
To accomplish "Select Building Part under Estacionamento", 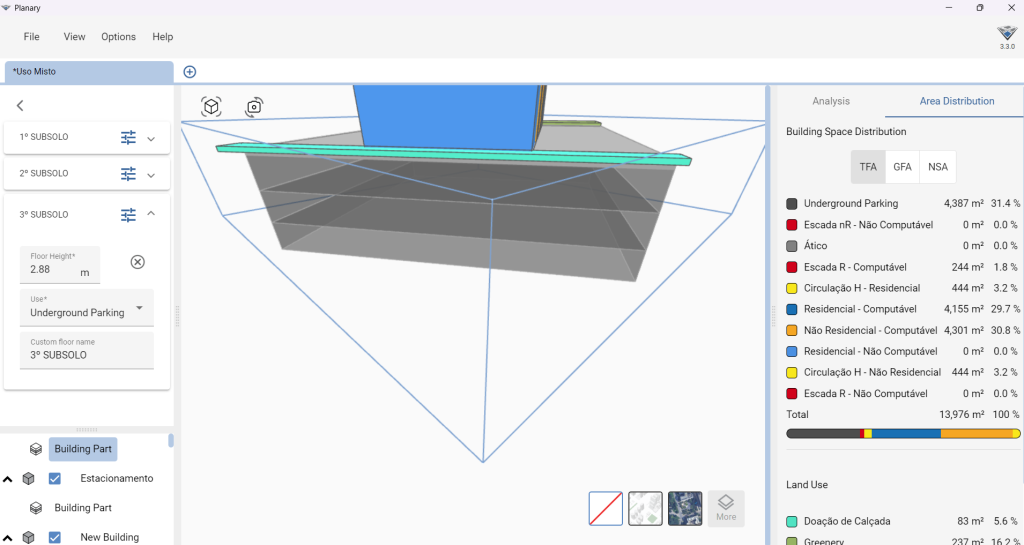I will 83,508.
